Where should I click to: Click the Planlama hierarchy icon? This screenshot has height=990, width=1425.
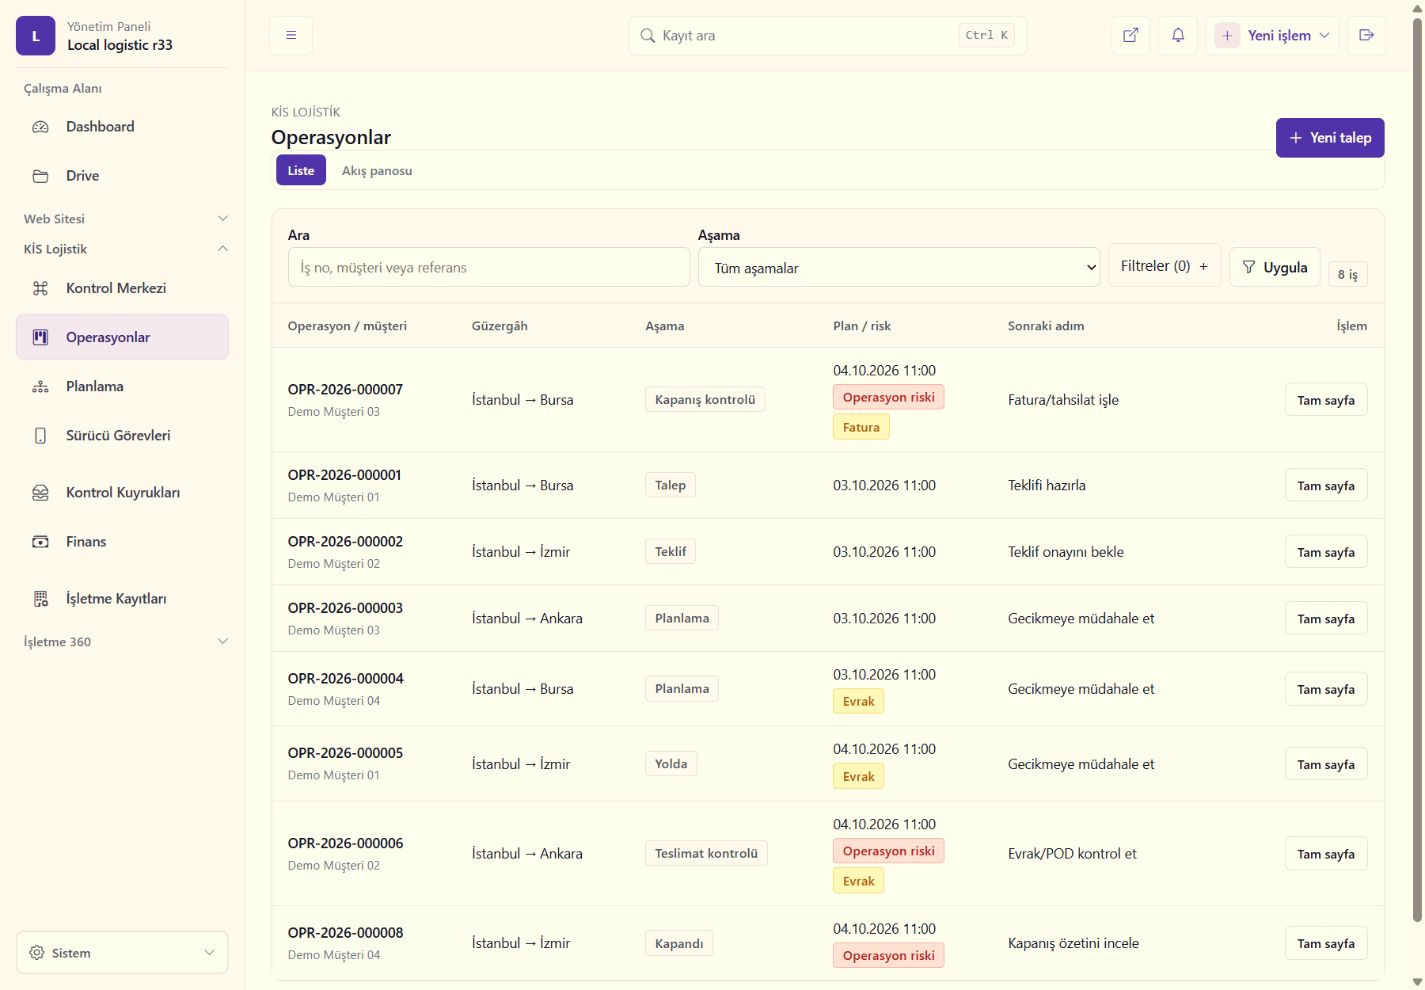[40, 386]
